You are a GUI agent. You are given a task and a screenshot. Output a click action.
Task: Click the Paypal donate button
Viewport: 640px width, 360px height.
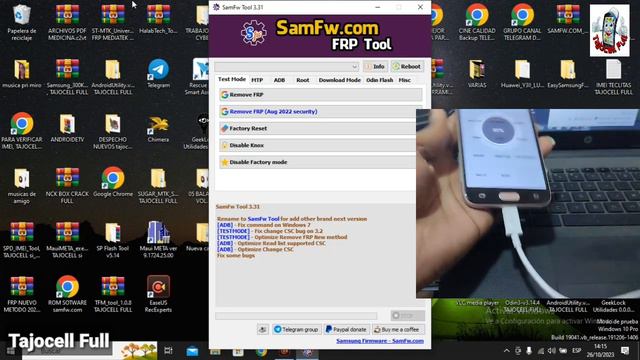point(346,329)
